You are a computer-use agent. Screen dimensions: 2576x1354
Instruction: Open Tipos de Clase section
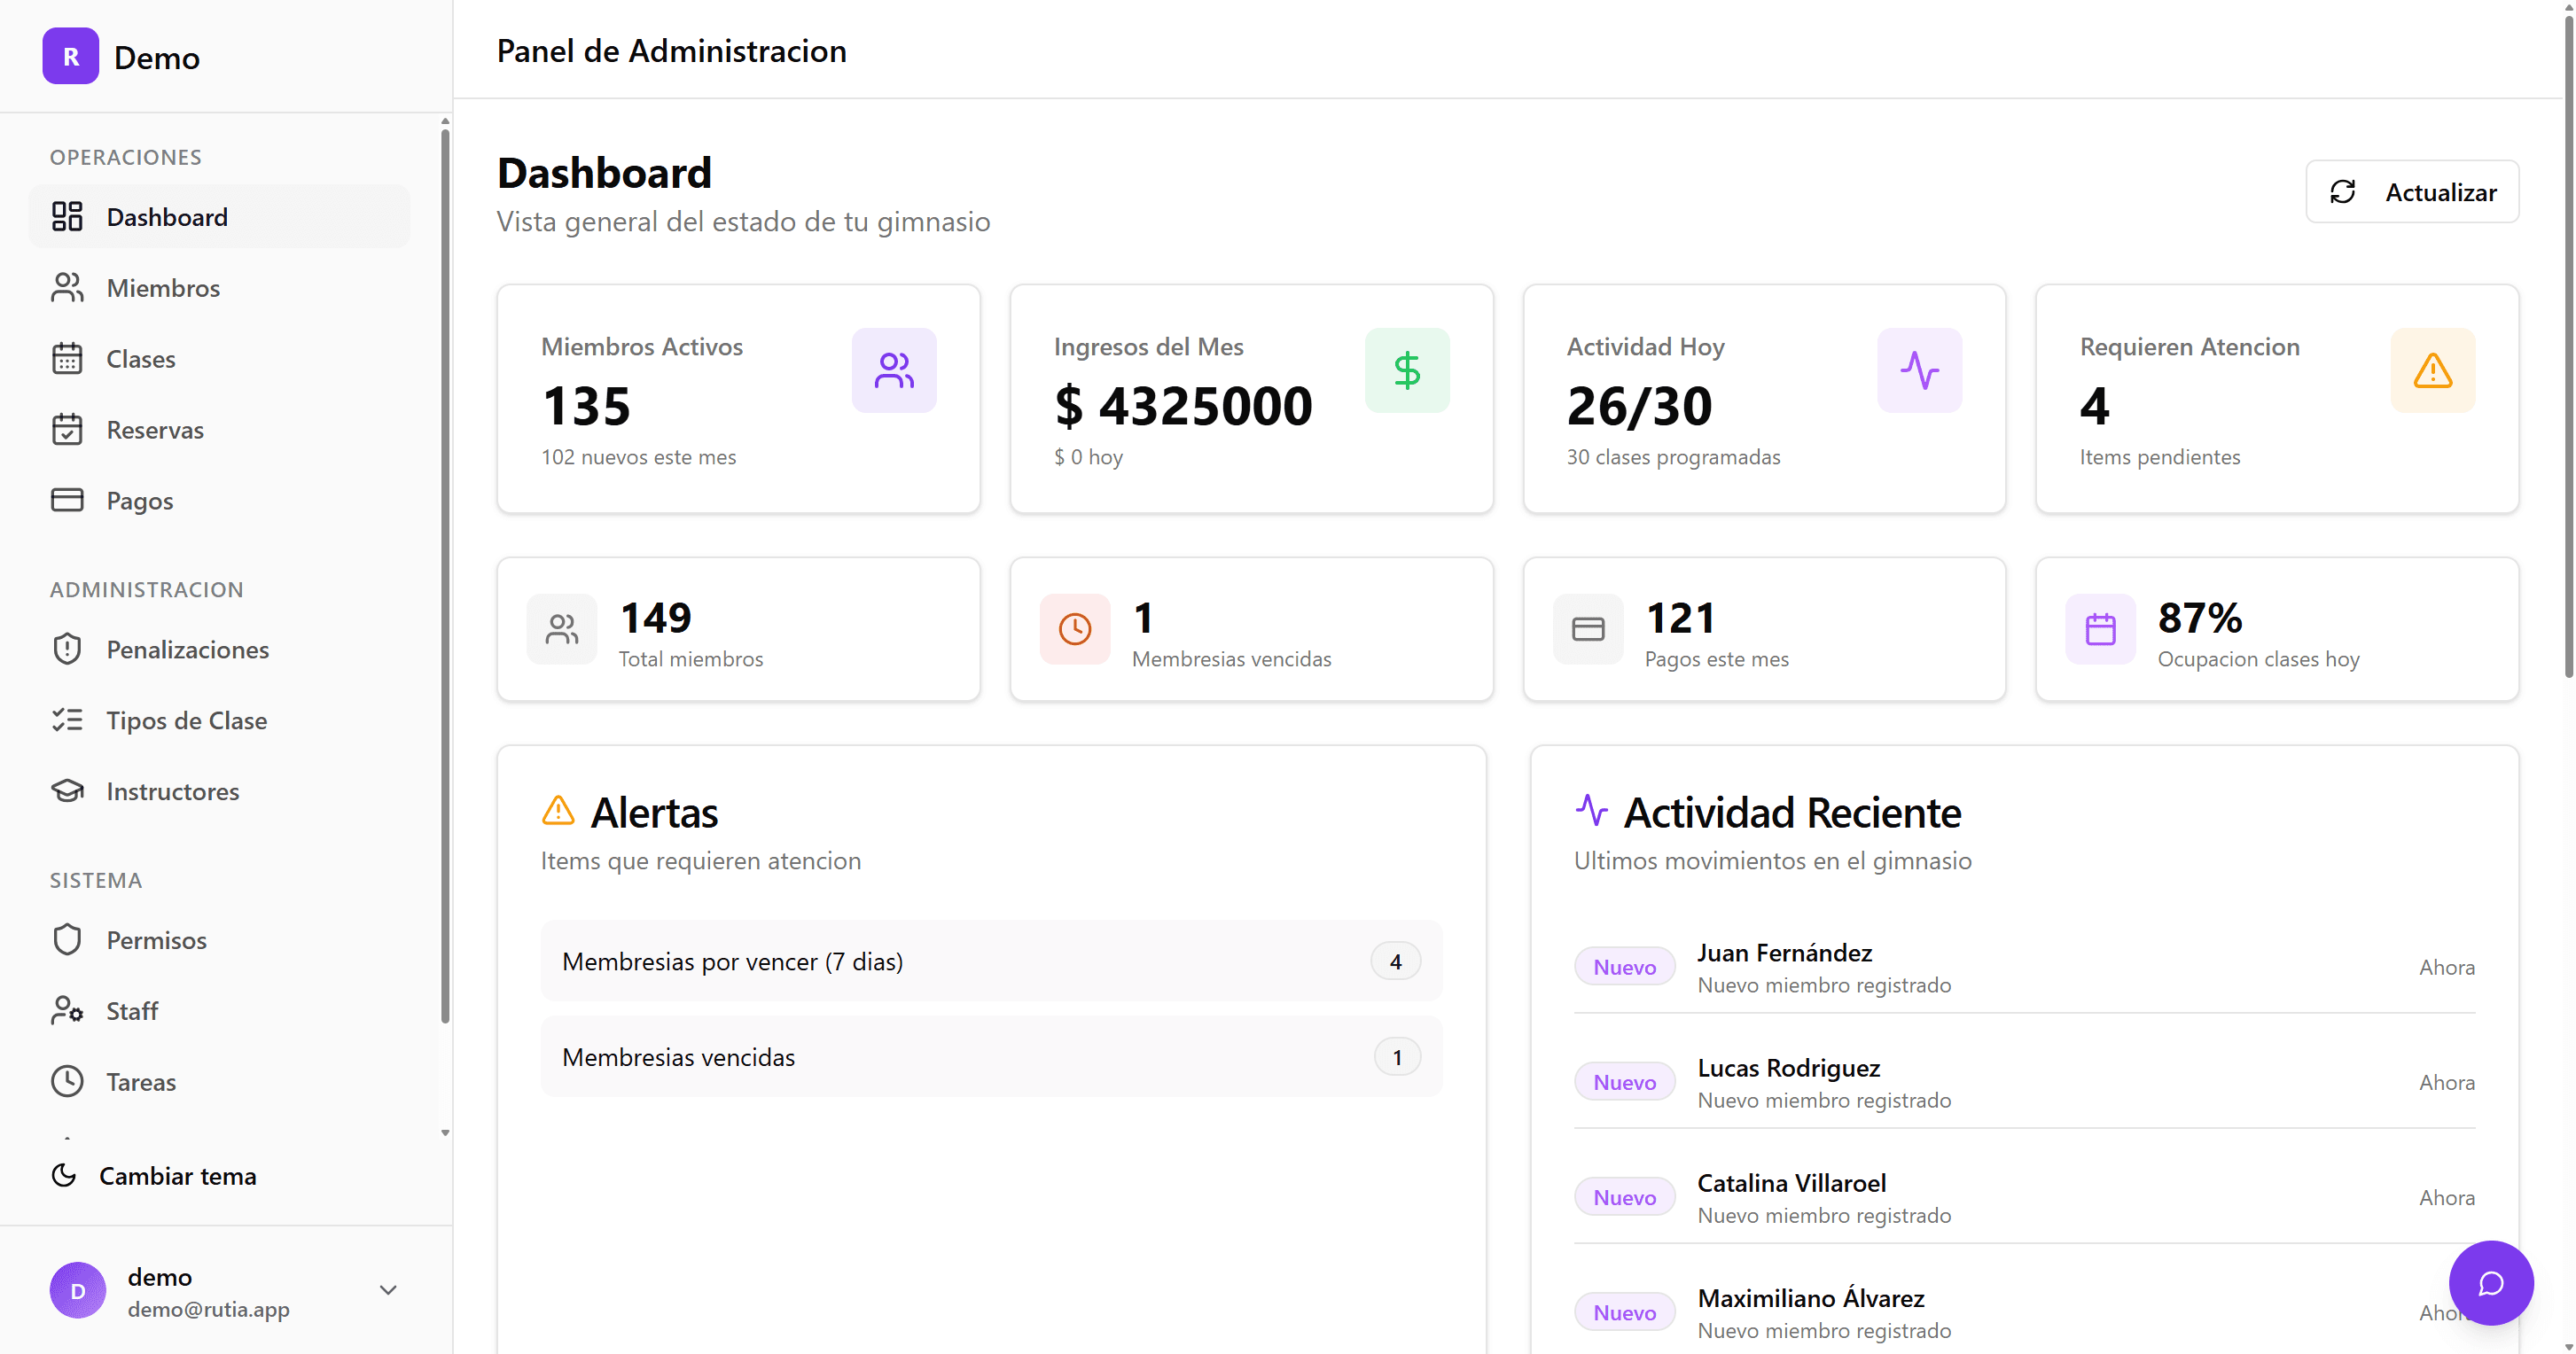click(x=186, y=720)
